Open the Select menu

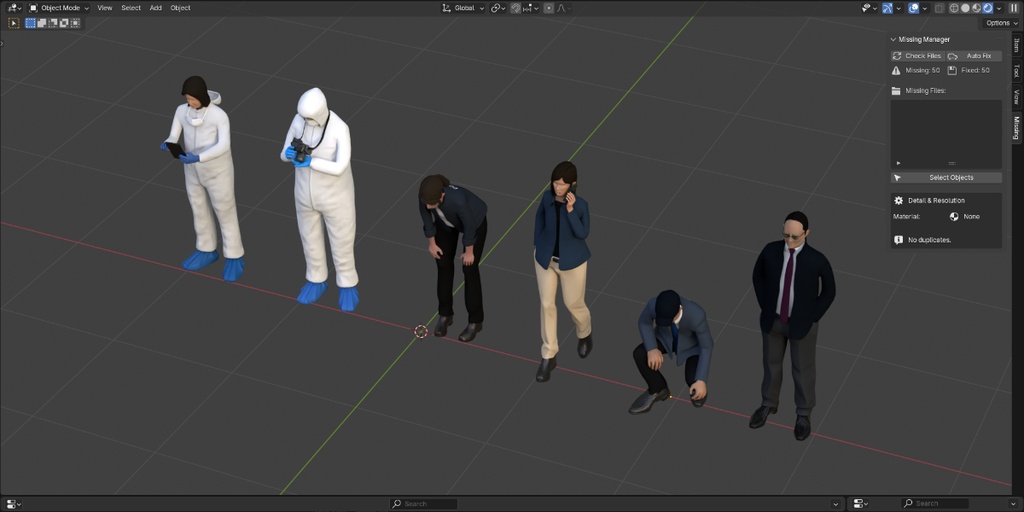click(x=131, y=8)
